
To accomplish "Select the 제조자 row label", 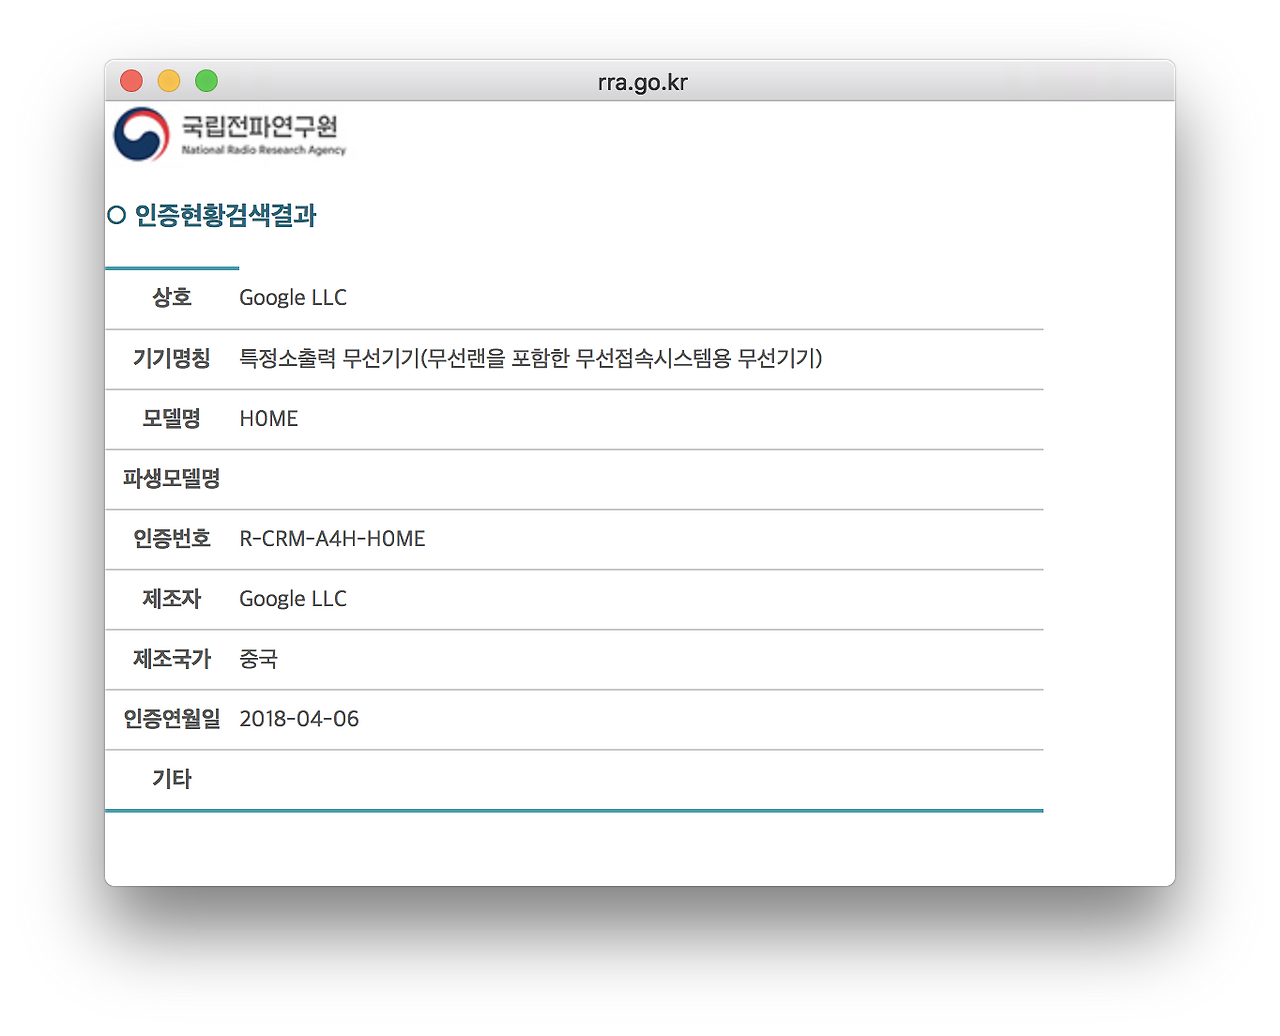I will pyautogui.click(x=171, y=598).
